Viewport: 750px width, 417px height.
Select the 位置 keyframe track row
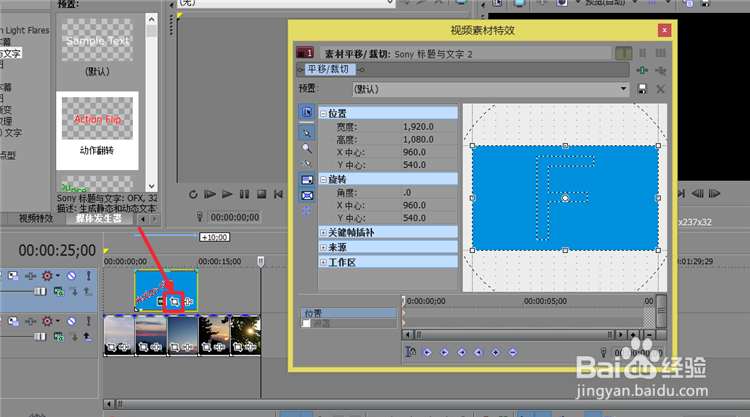348,313
